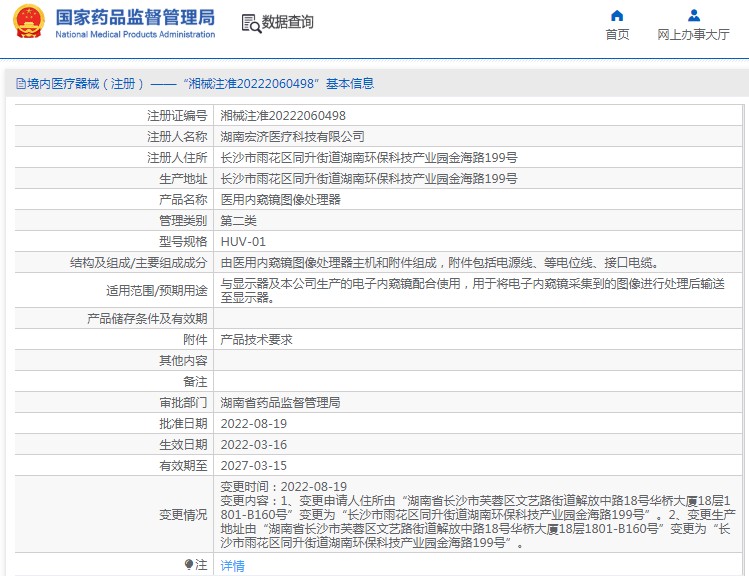Open the 数据查询 magnifier icon

click(251, 23)
